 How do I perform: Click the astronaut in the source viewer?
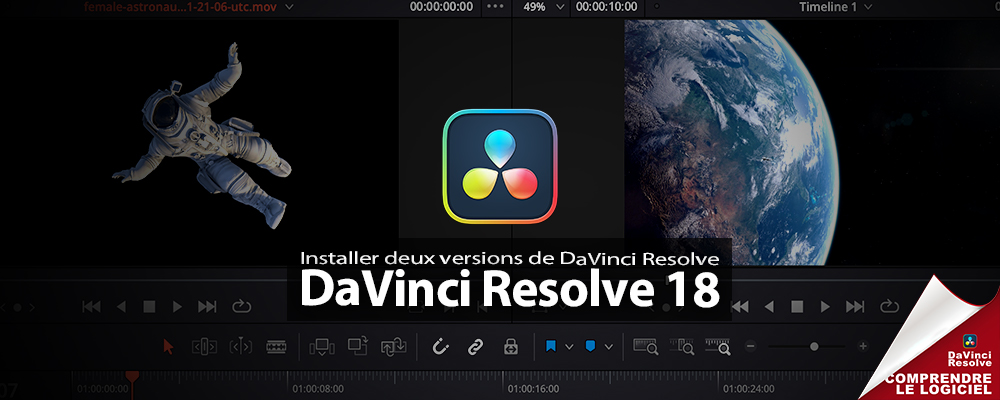point(204,134)
